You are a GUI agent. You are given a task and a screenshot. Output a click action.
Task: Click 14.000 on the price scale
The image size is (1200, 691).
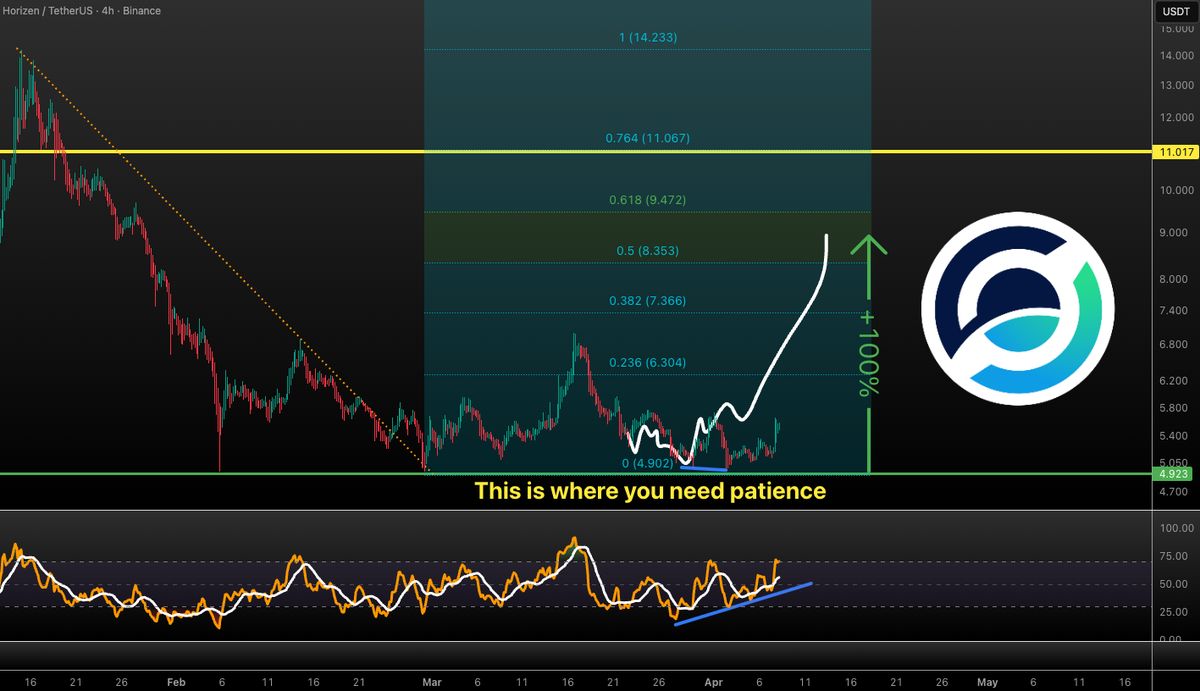(1175, 56)
